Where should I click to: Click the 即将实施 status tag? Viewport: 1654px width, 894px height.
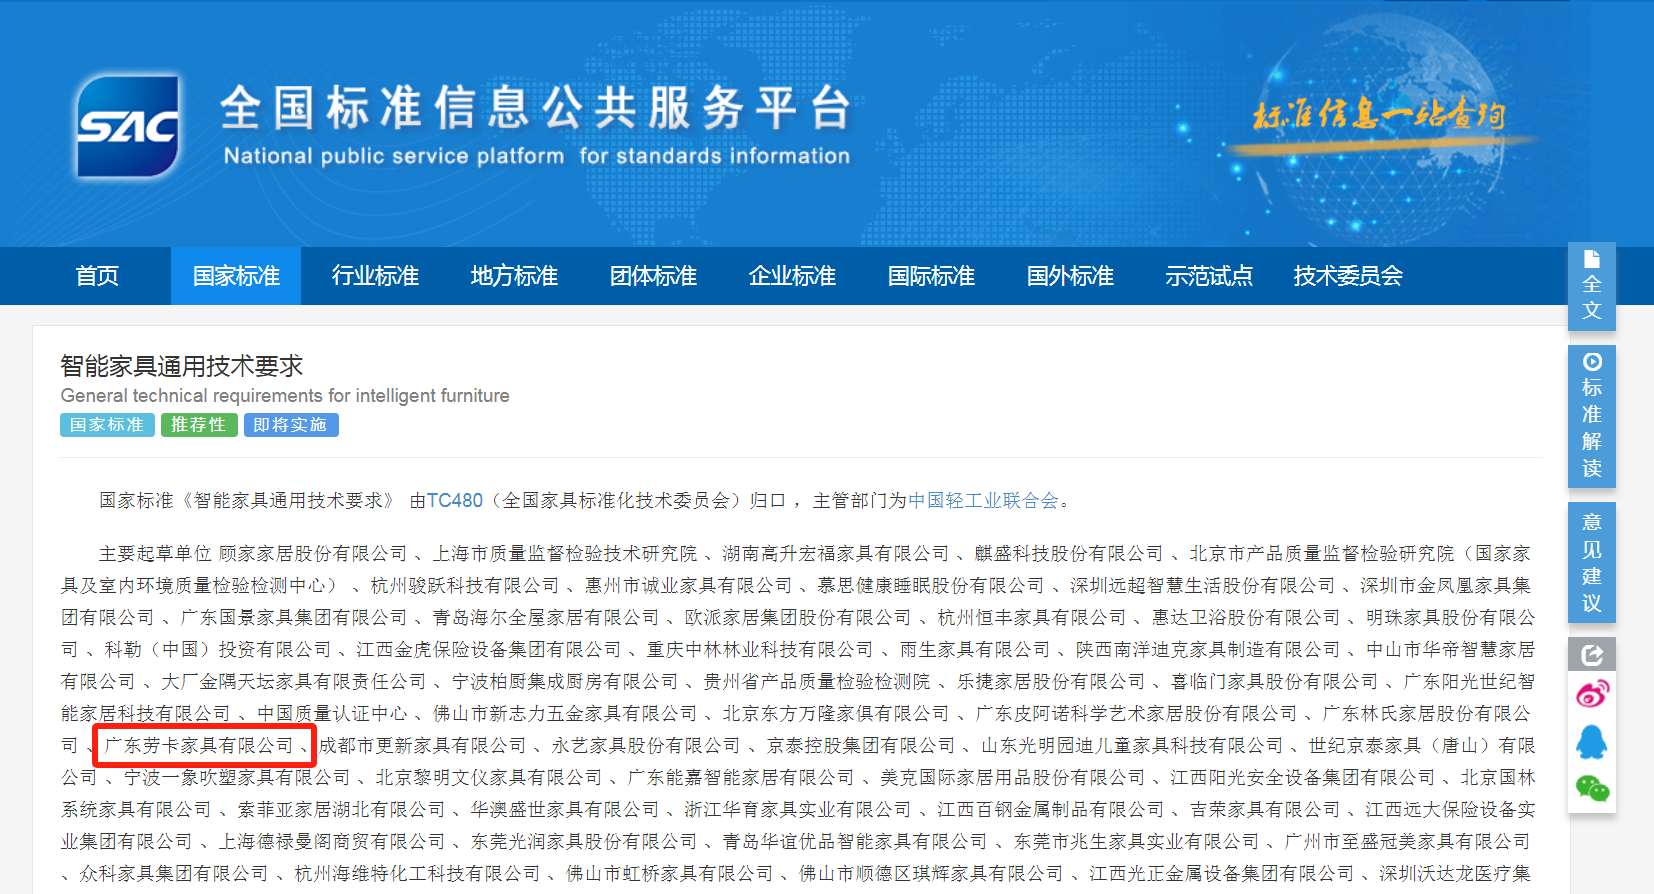tap(290, 425)
